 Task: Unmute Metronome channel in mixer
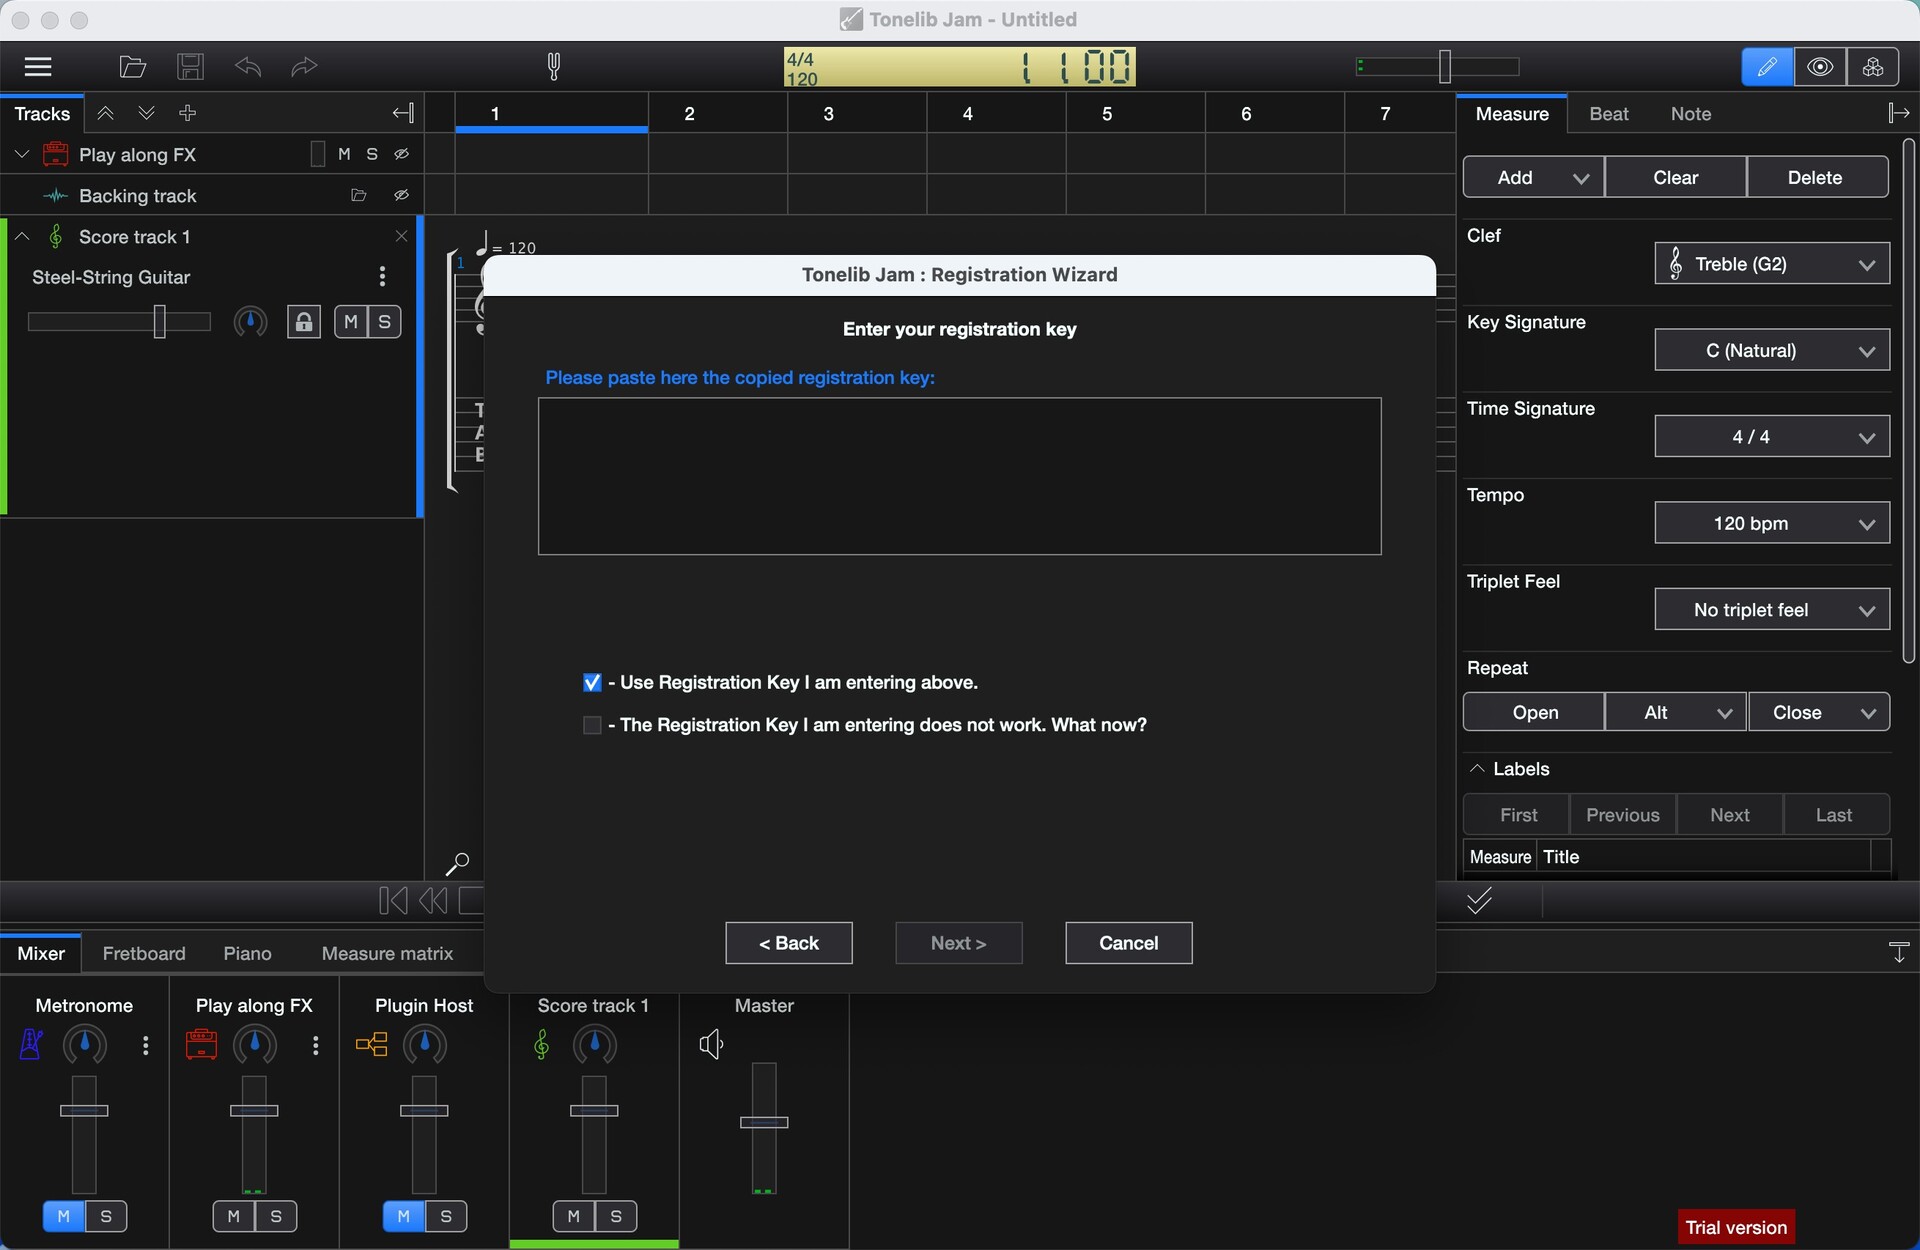coord(64,1216)
